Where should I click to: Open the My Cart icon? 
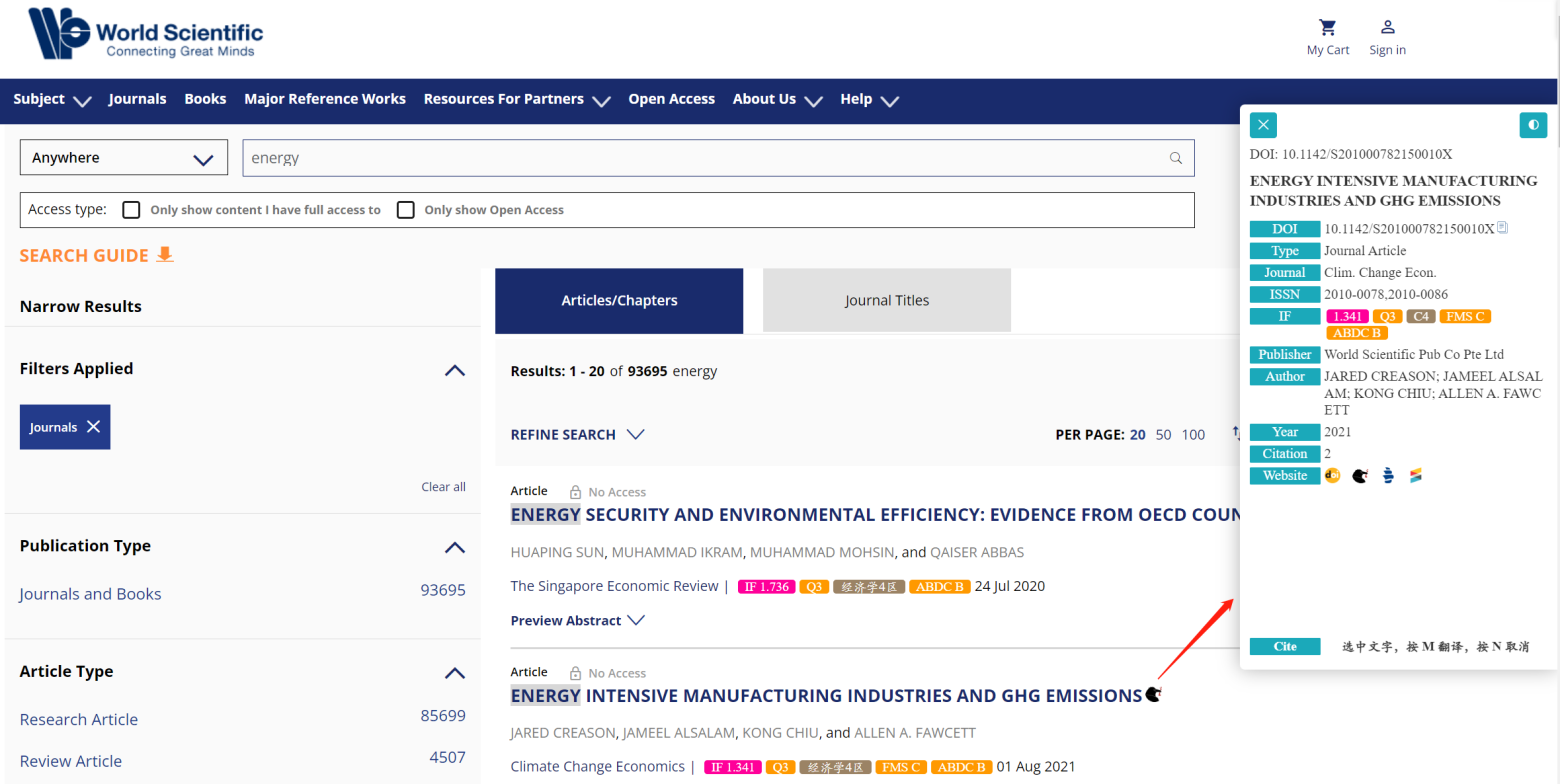(1327, 27)
